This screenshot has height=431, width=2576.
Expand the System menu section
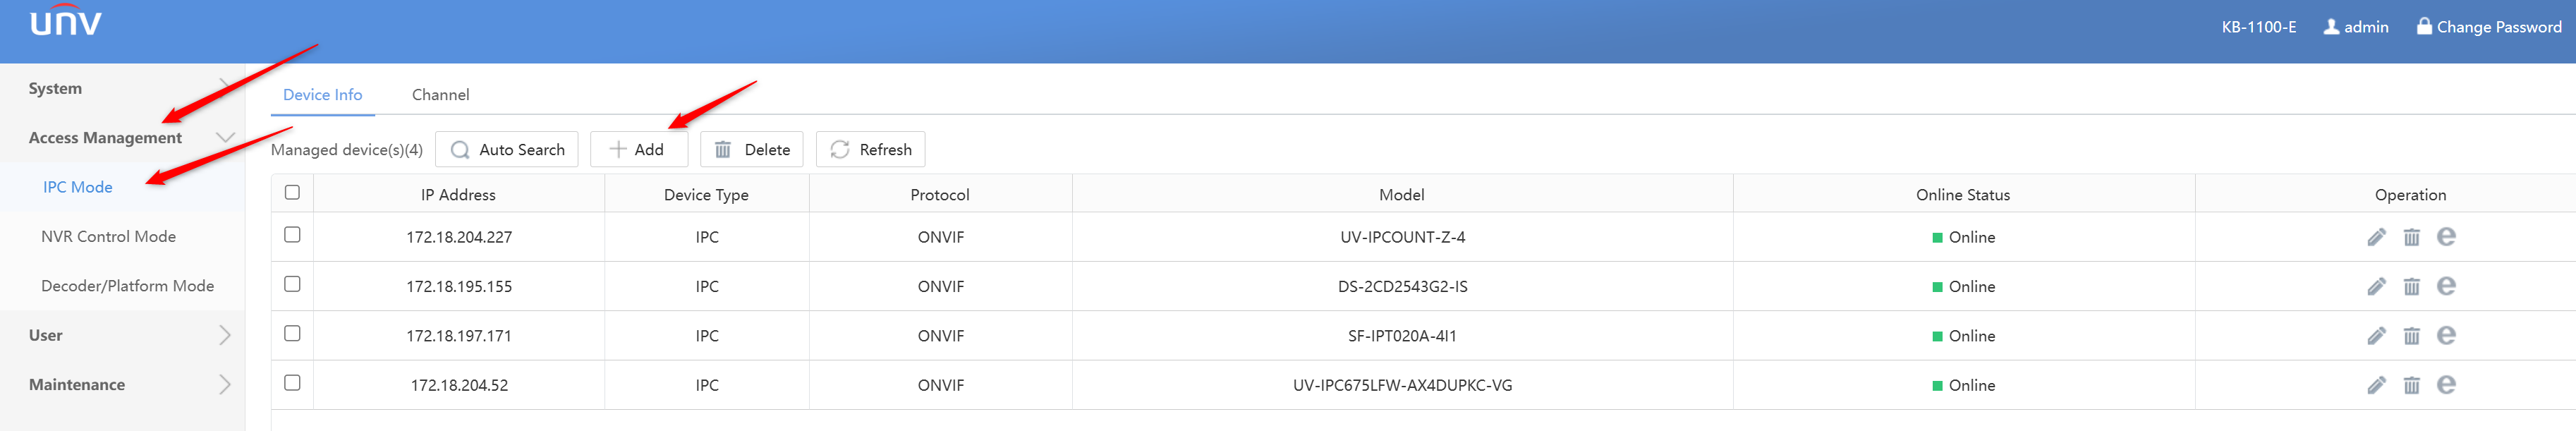click(x=122, y=88)
